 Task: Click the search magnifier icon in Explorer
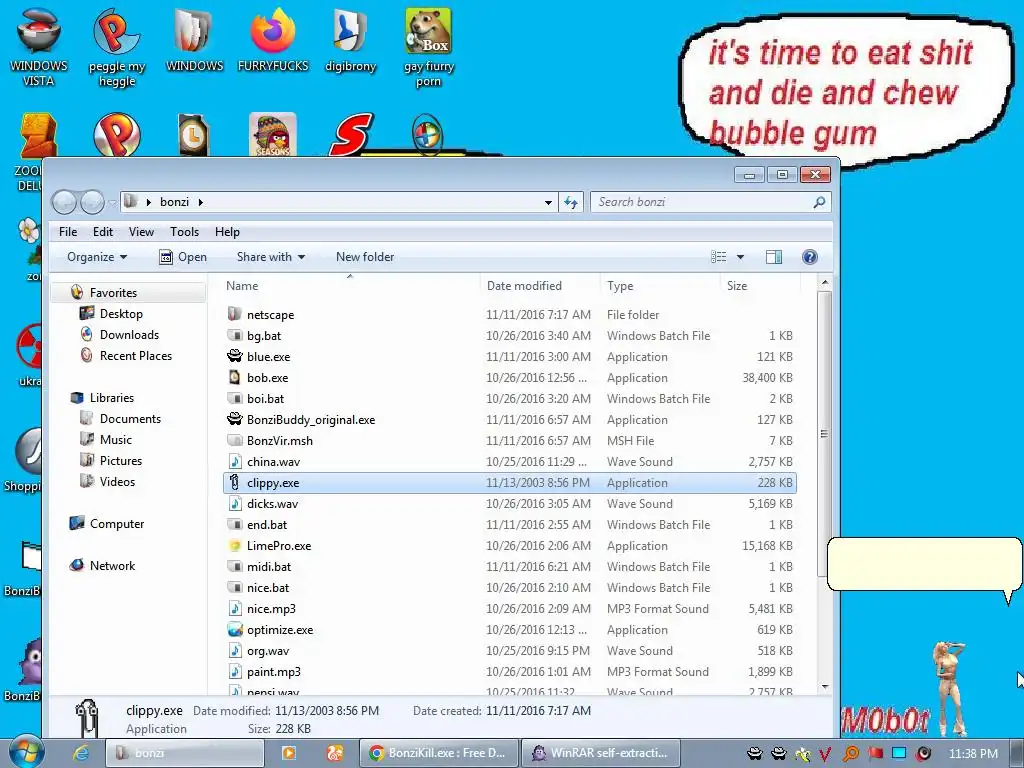[819, 202]
